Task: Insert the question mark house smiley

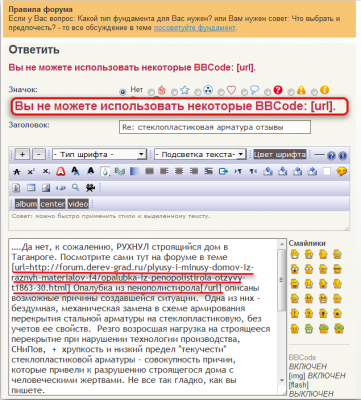Action: (309, 314)
